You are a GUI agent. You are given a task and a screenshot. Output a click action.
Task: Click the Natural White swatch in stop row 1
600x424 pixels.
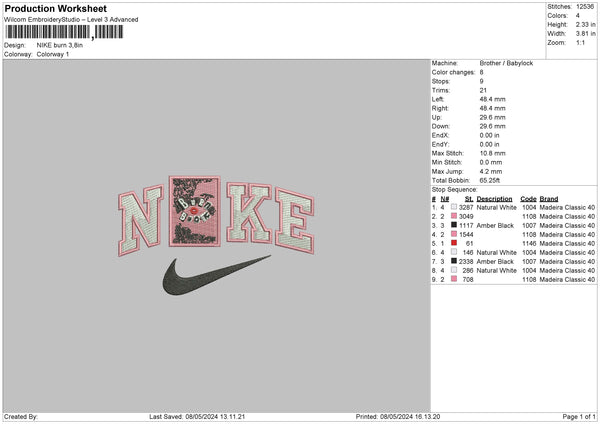pyautogui.click(x=454, y=207)
